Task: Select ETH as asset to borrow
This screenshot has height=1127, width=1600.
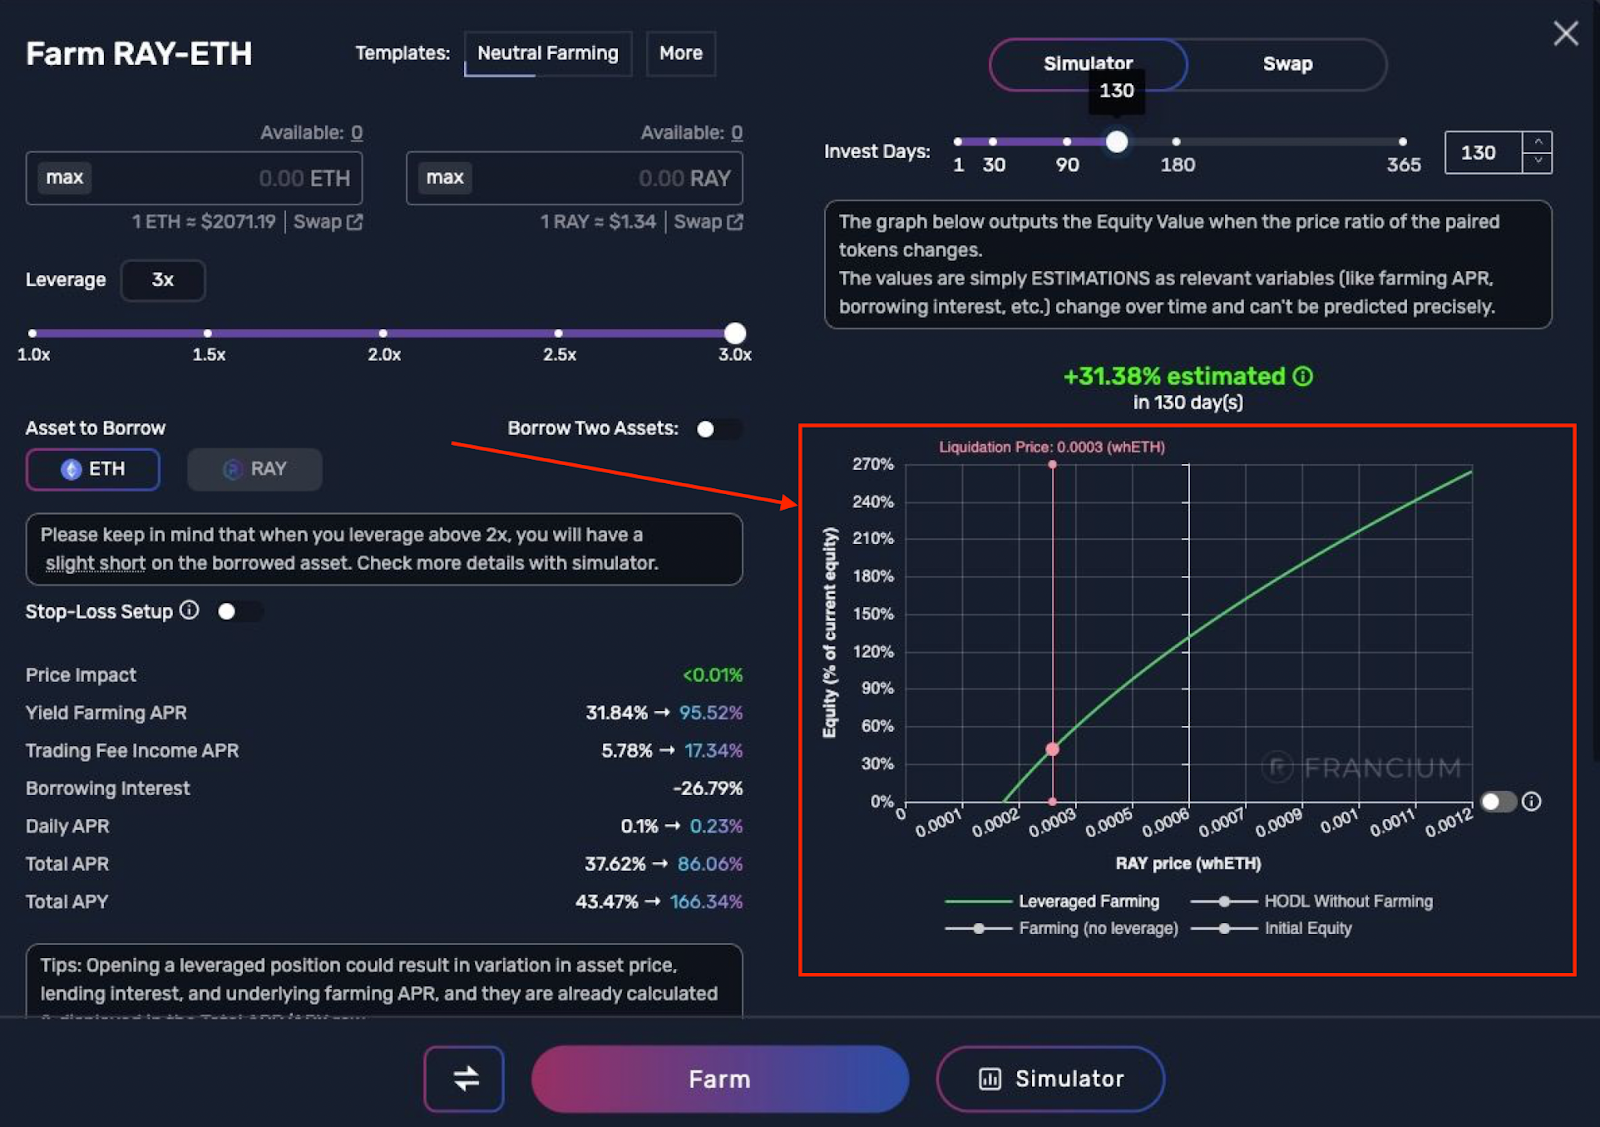Action: pyautogui.click(x=93, y=469)
